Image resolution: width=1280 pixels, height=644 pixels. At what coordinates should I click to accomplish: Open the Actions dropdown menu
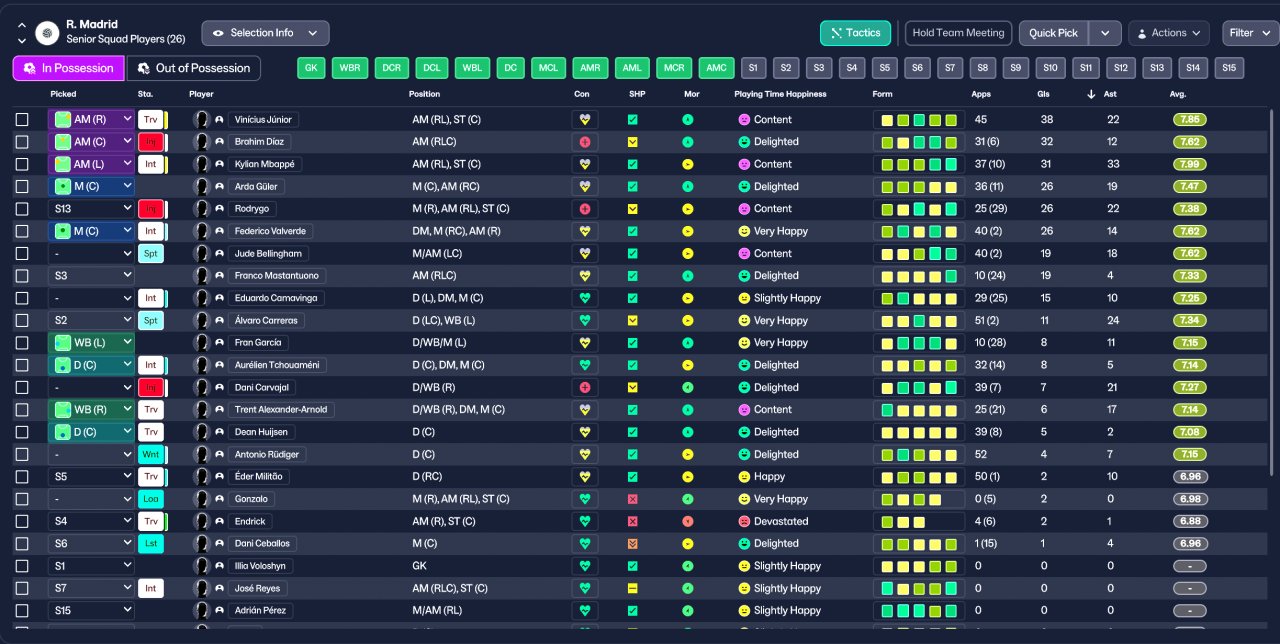click(1169, 33)
